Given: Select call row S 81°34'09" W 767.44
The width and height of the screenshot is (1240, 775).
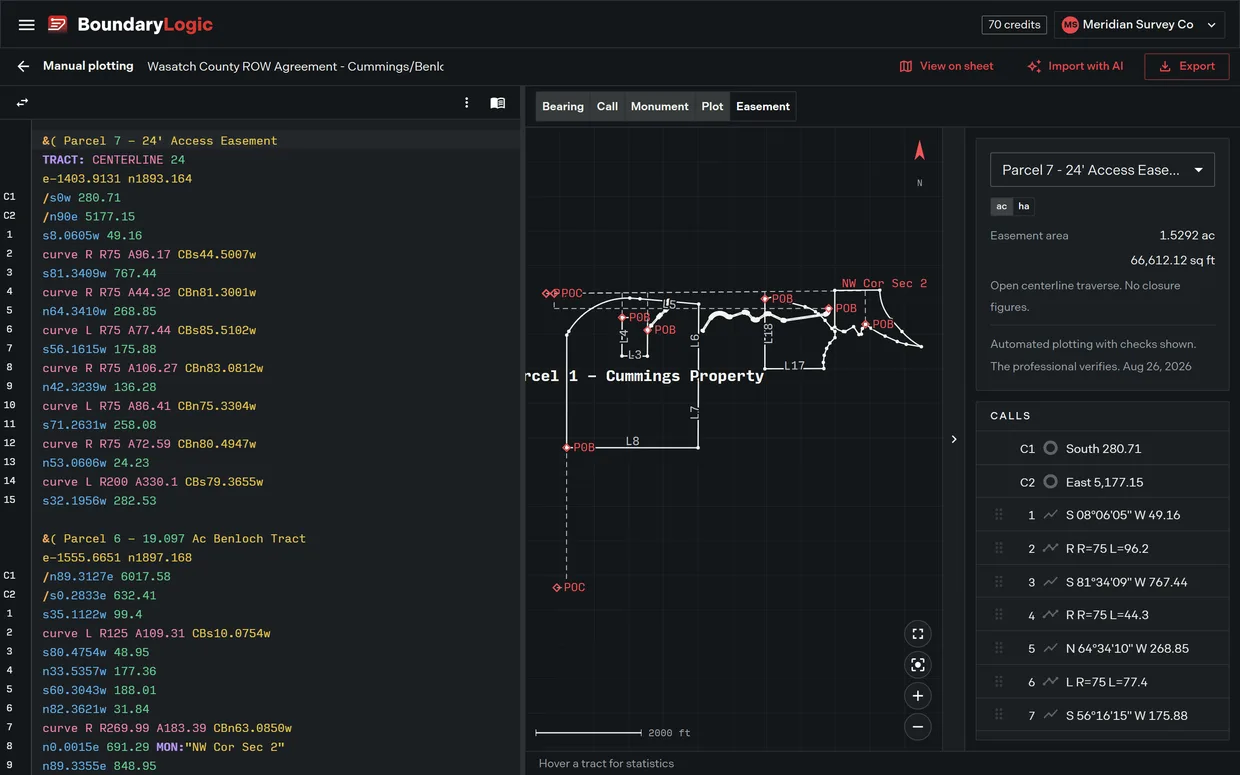Looking at the screenshot, I should point(1102,582).
